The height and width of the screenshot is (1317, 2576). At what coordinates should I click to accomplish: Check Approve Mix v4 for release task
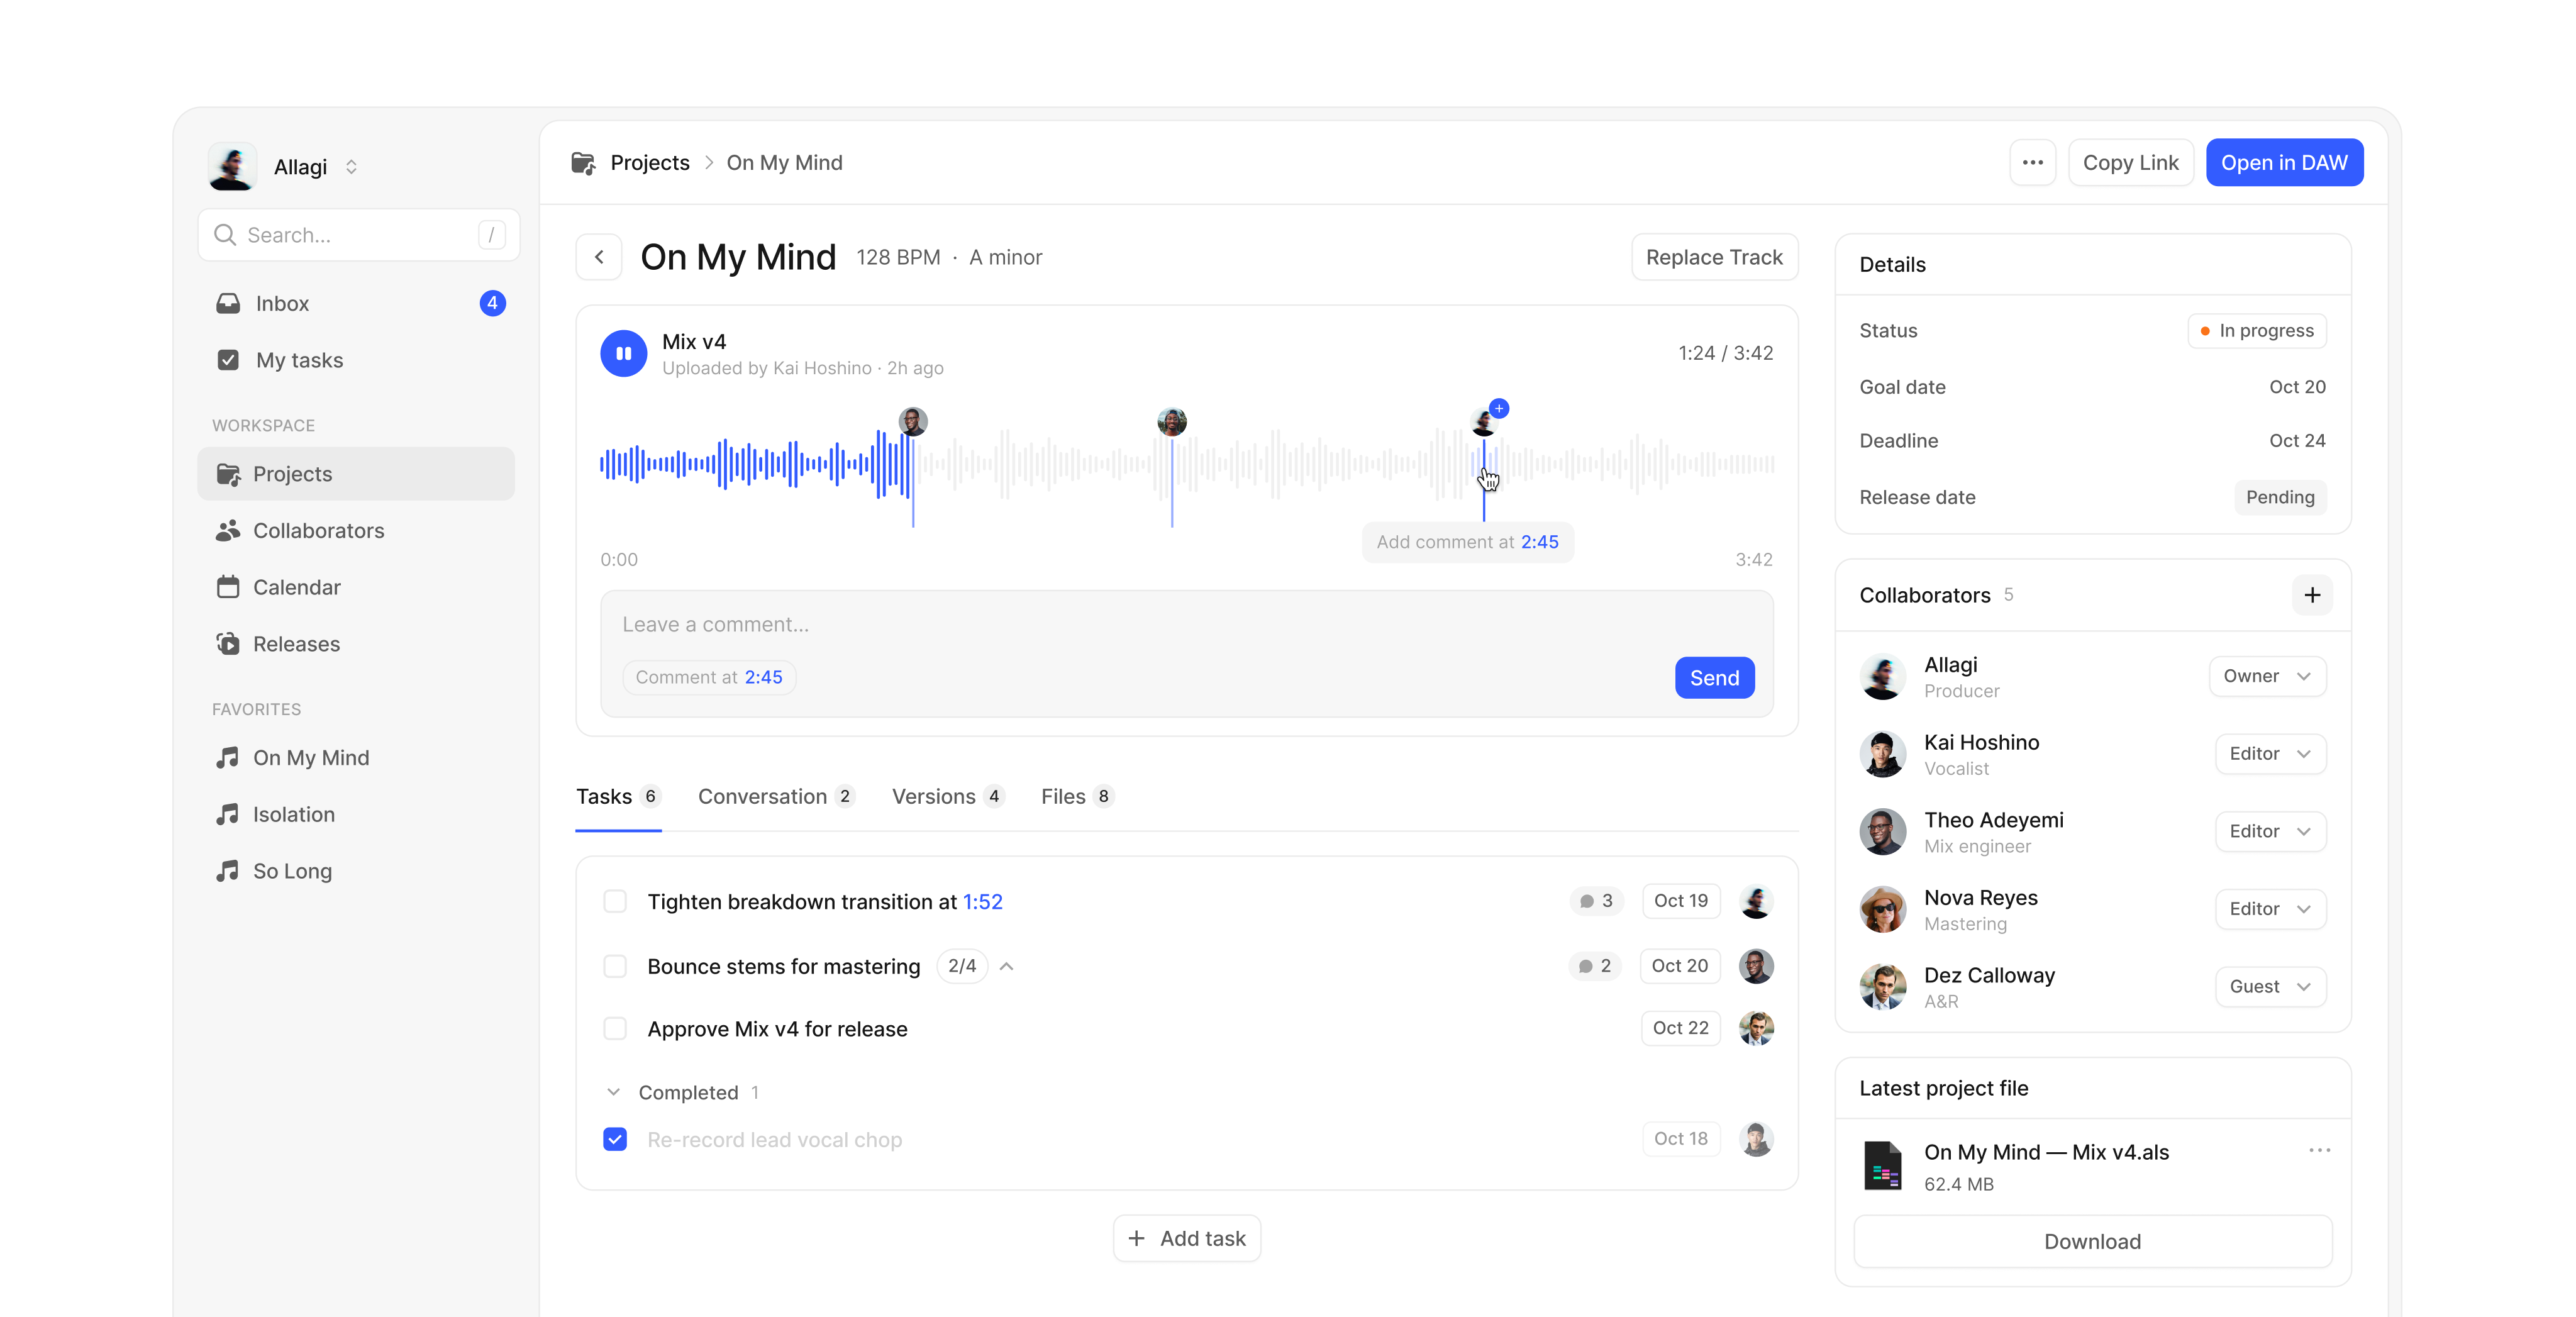pyautogui.click(x=615, y=1029)
